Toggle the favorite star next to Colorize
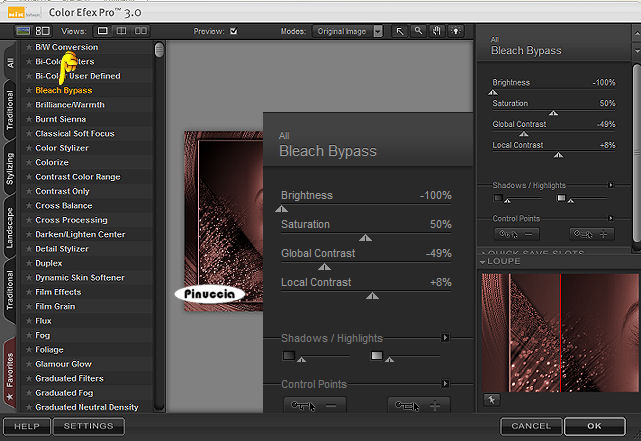Image resolution: width=641 pixels, height=441 pixels. coord(29,162)
